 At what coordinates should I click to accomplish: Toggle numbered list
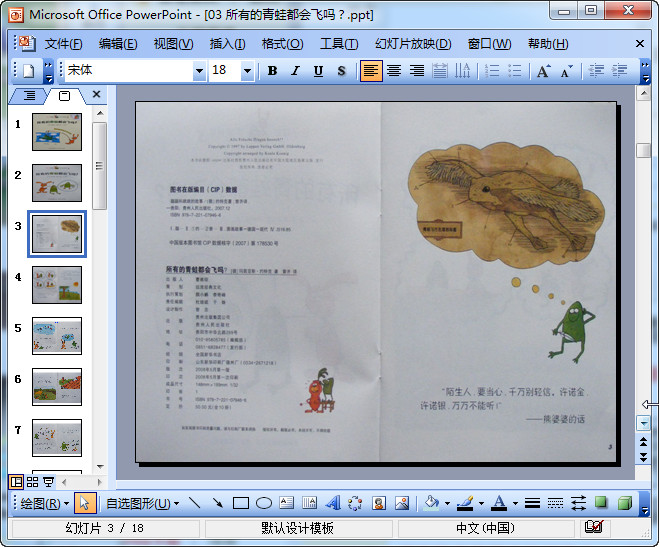click(492, 71)
